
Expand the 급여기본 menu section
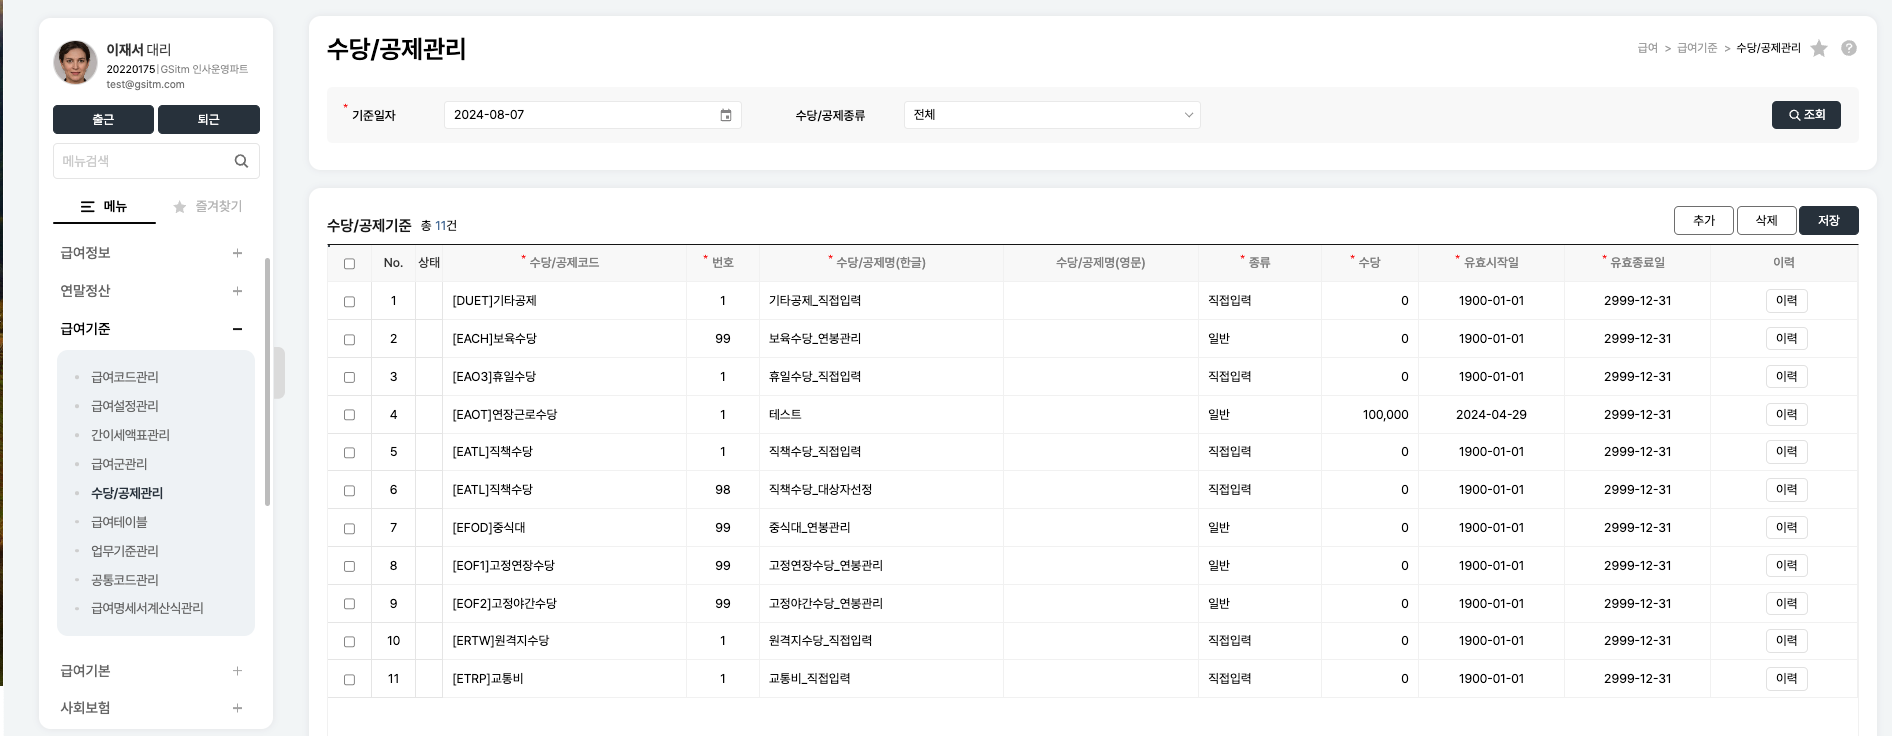[237, 671]
